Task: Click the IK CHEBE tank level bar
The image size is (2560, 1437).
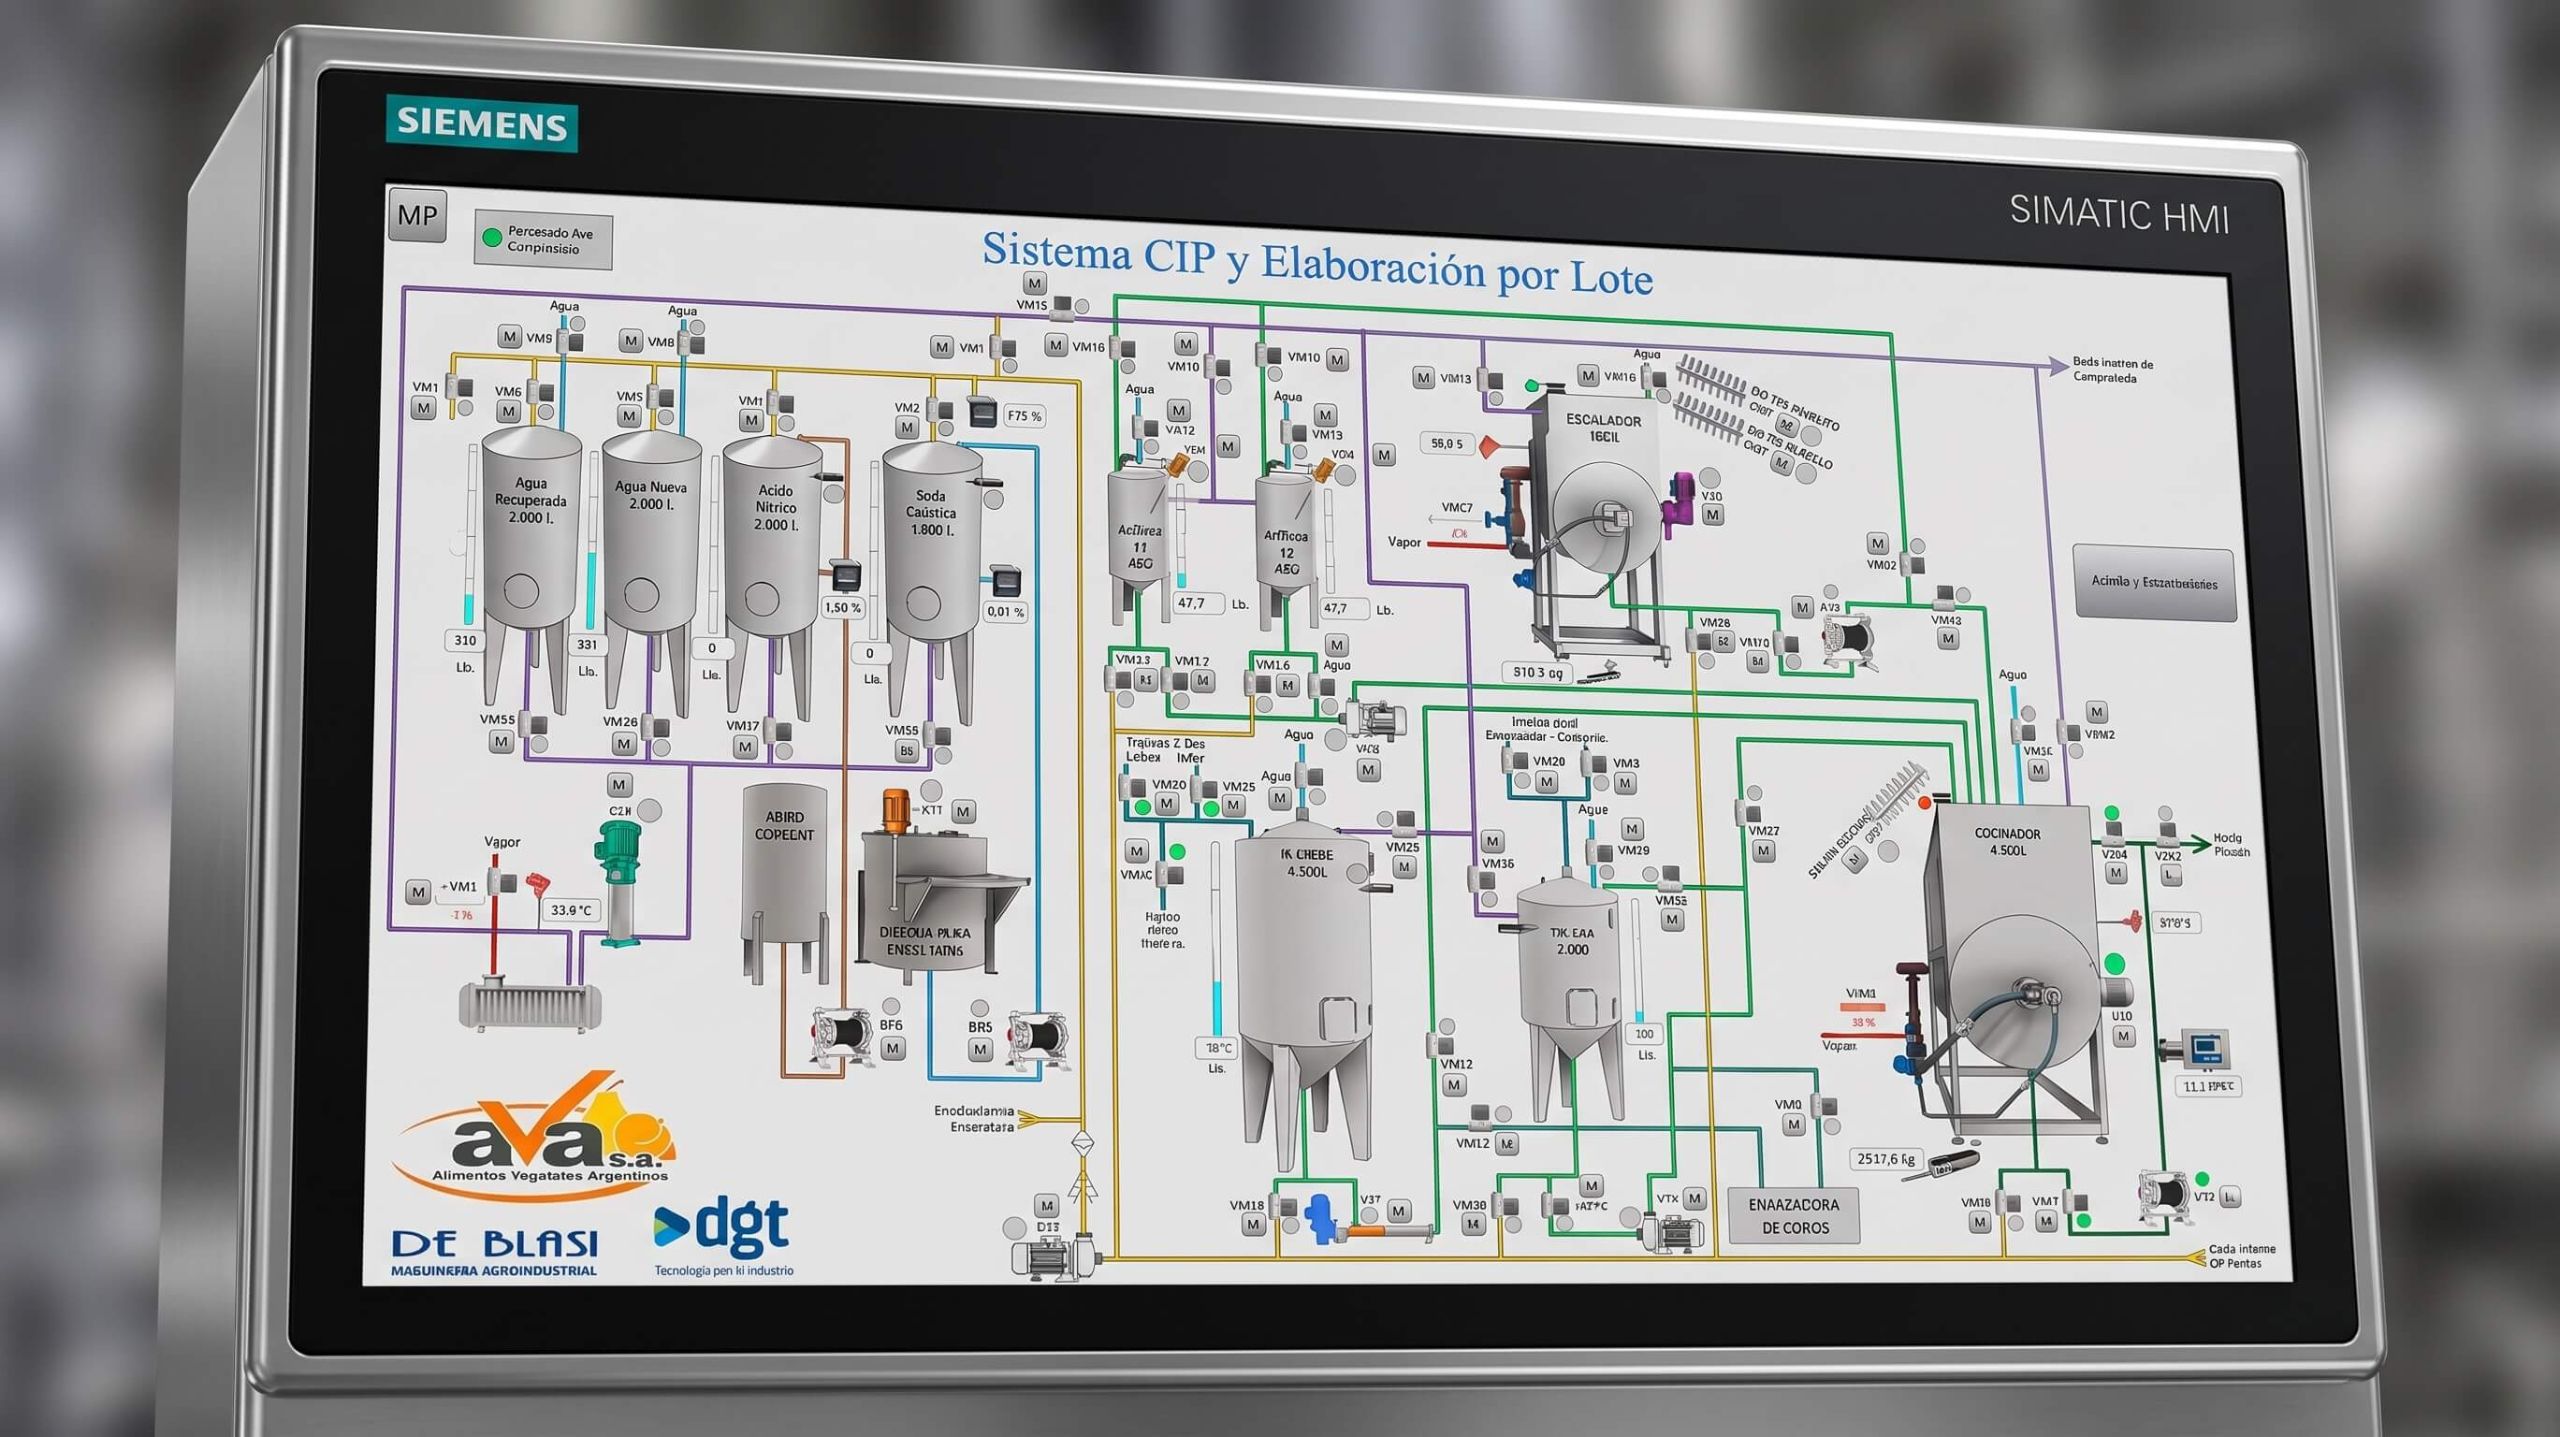Action: (1216, 938)
